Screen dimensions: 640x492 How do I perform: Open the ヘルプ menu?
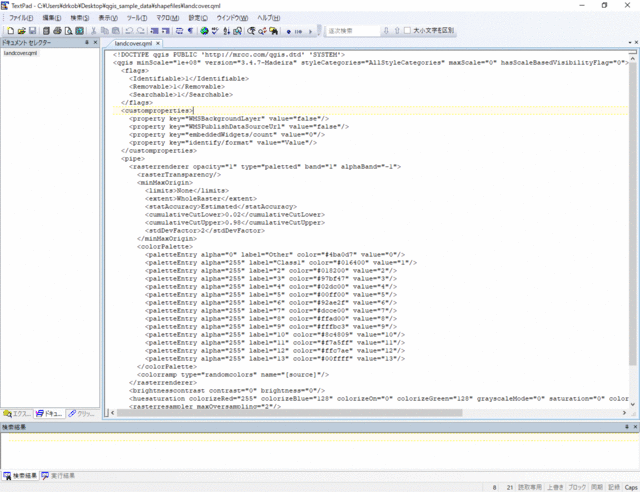(268, 18)
